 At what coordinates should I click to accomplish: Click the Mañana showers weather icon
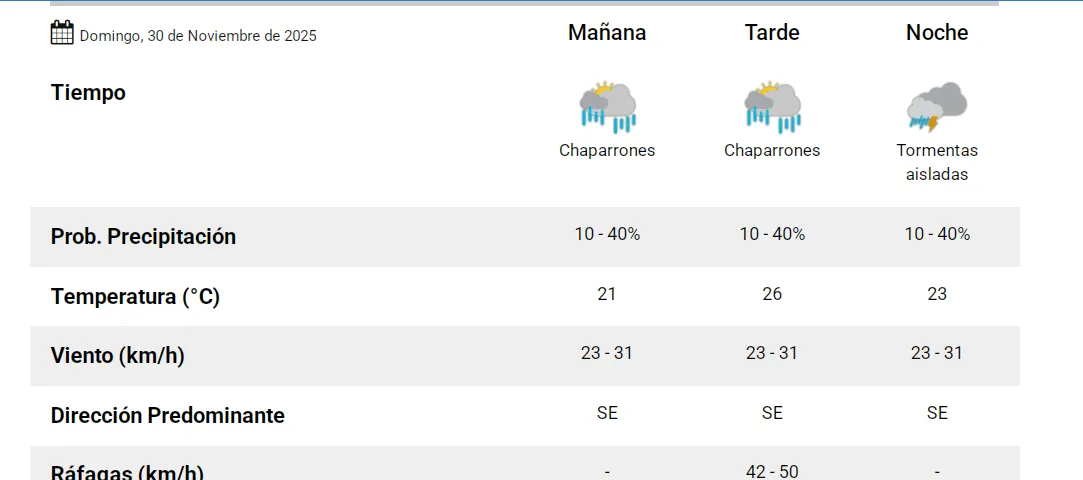tap(607, 107)
